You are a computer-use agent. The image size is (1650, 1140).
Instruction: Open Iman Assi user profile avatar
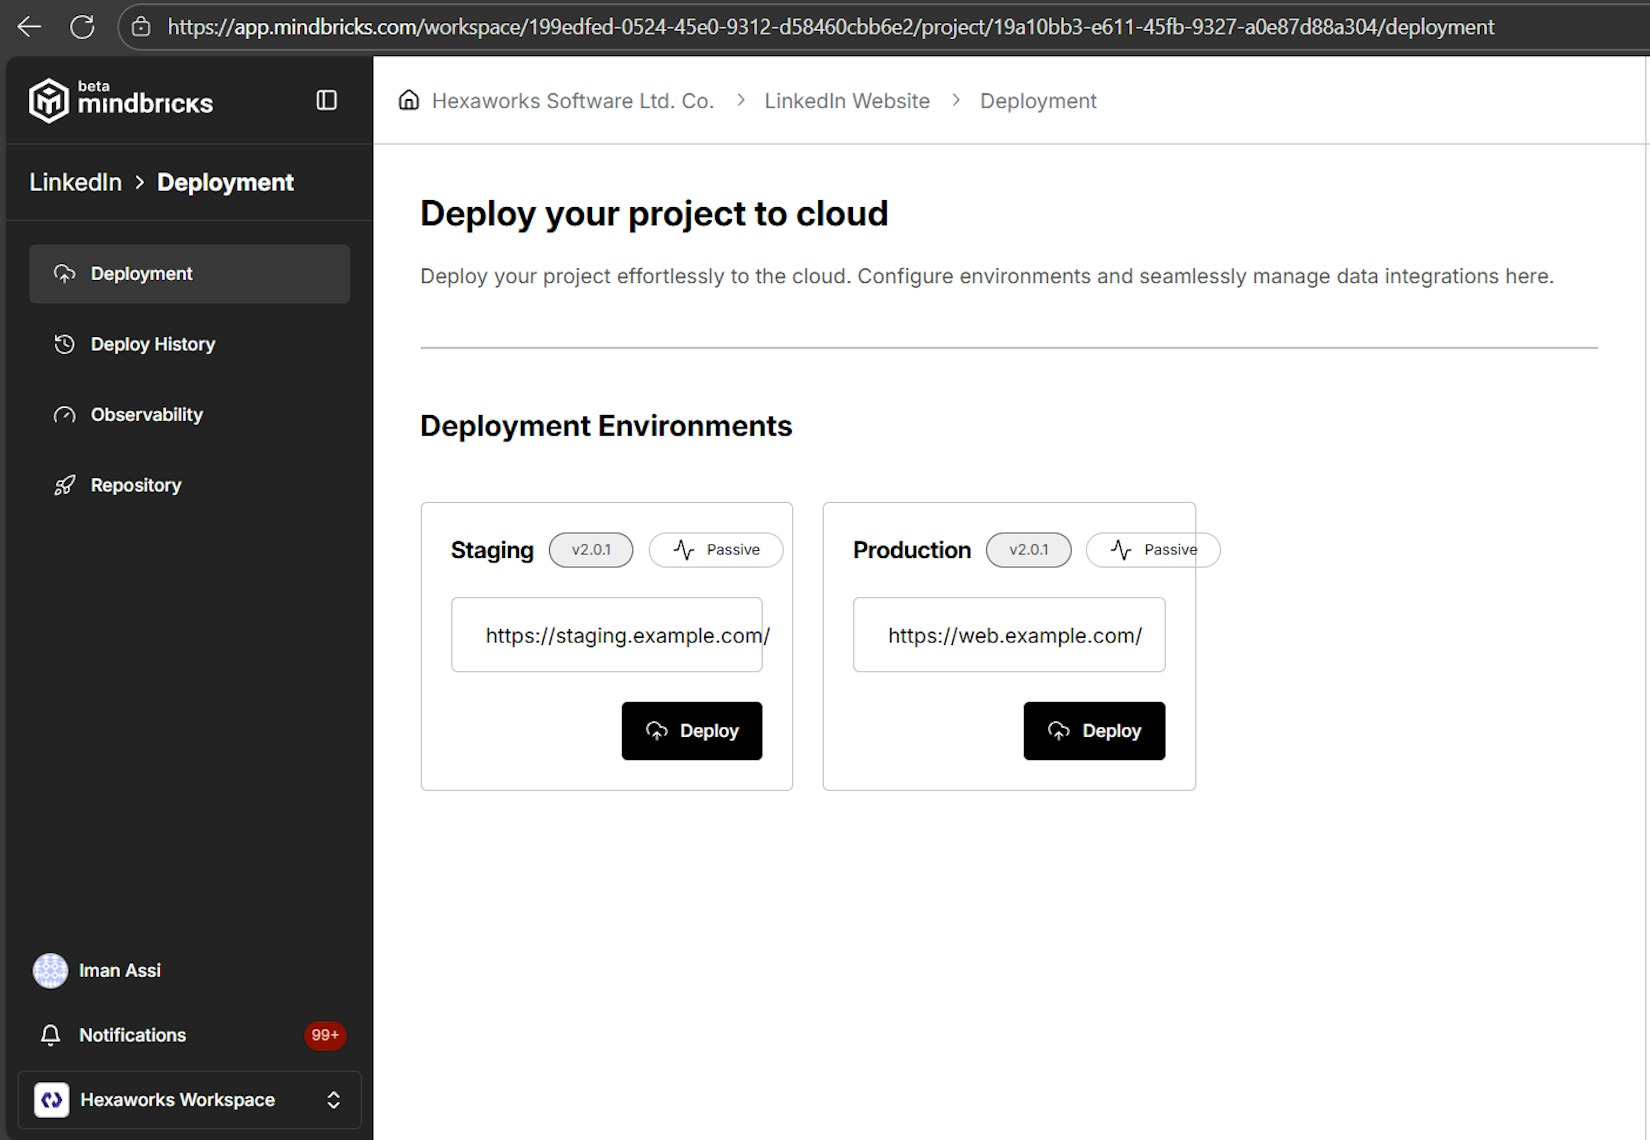50,970
